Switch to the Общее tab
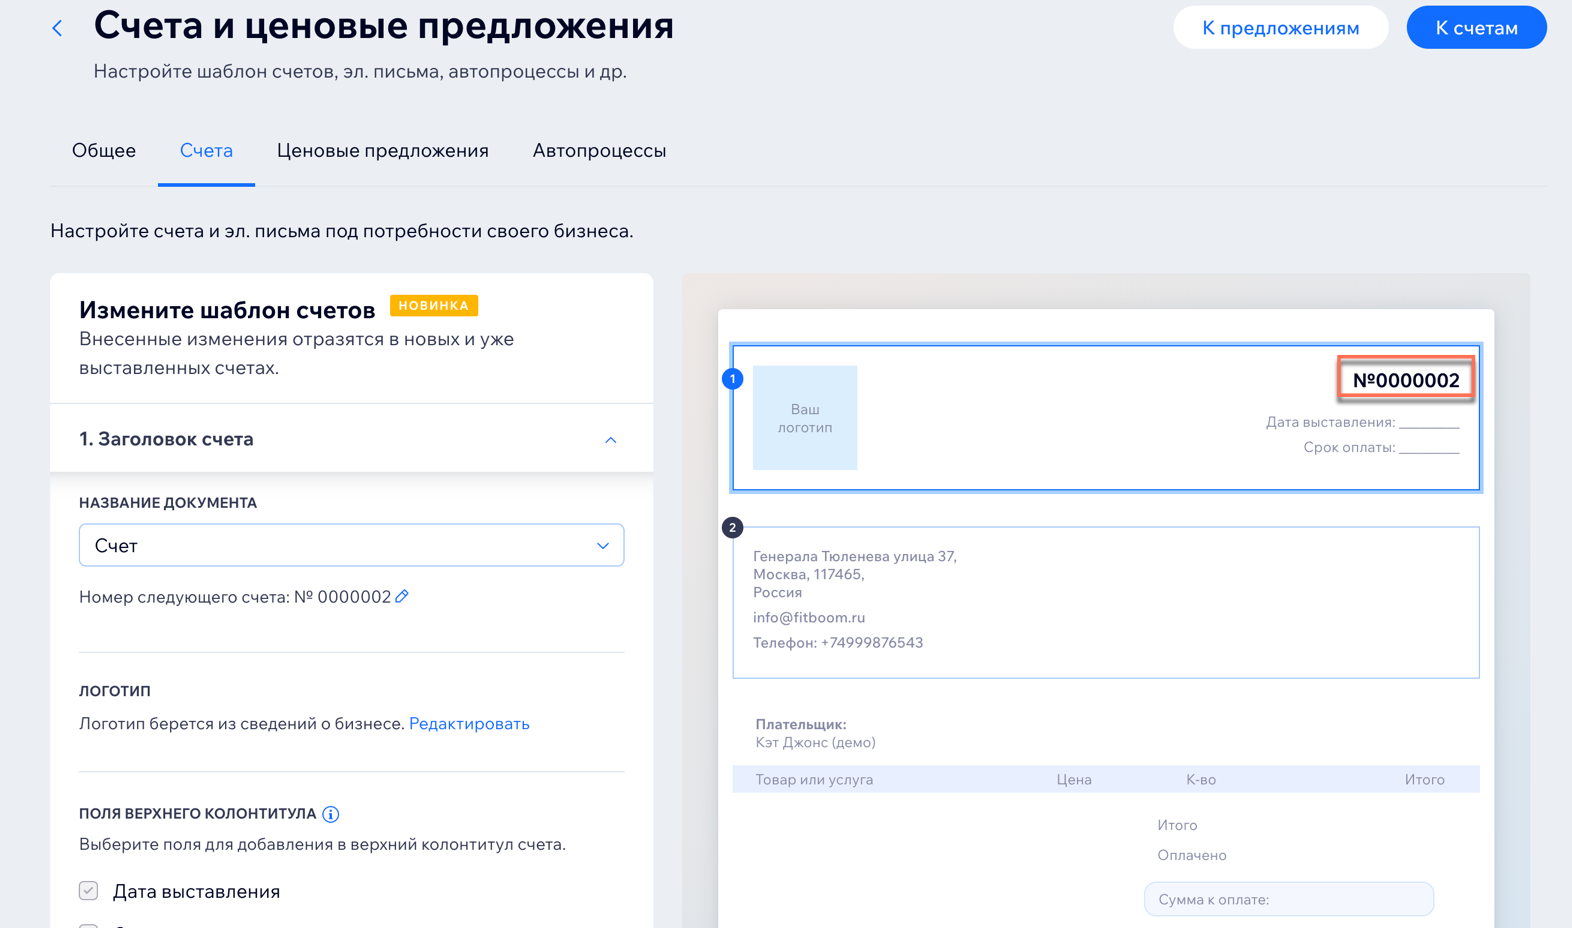The height and width of the screenshot is (928, 1572). [x=104, y=150]
